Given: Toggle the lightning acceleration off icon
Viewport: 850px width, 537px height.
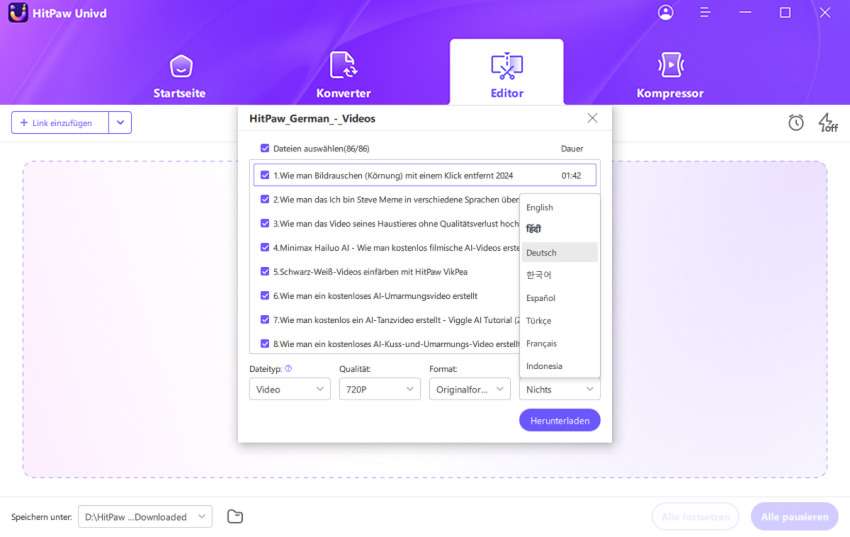Looking at the screenshot, I should [x=828, y=122].
